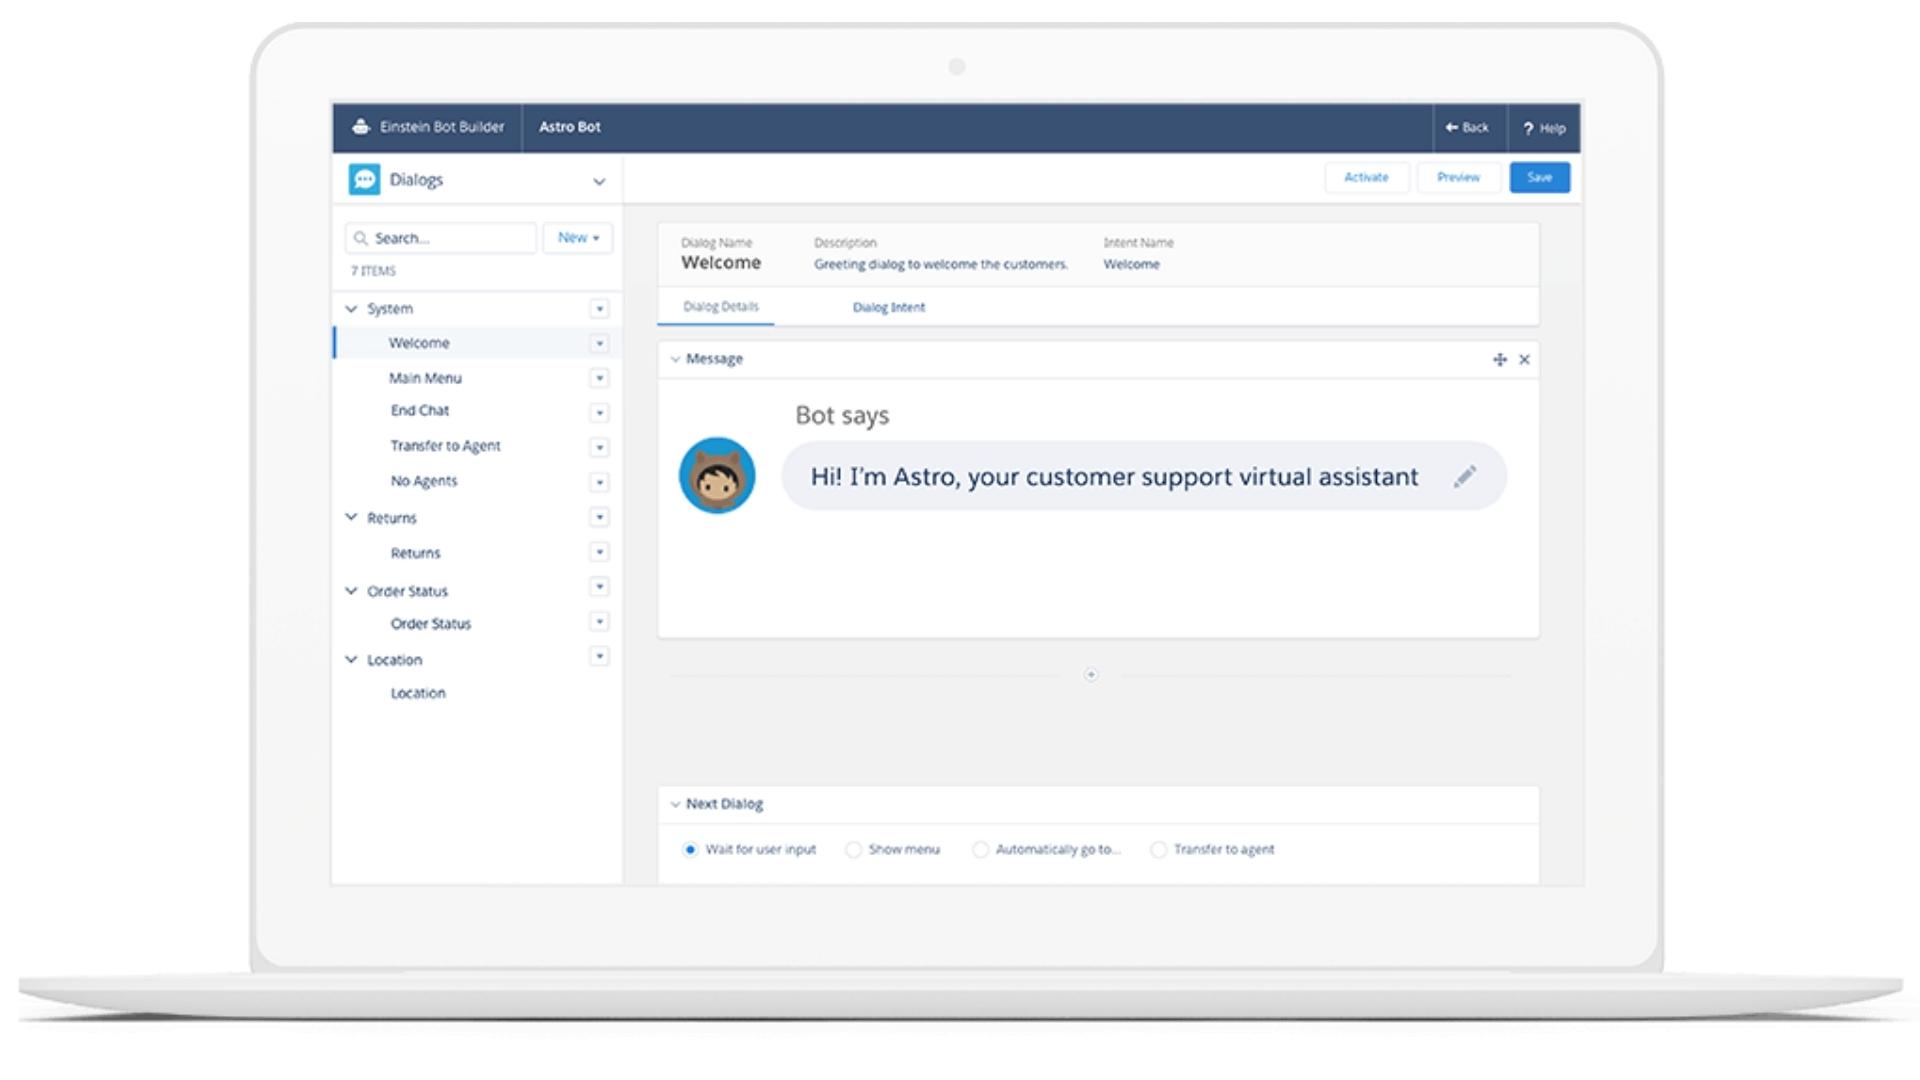Viewport: 1920px width, 1080px height.
Task: Collapse the Message section chevron
Action: coord(675,359)
